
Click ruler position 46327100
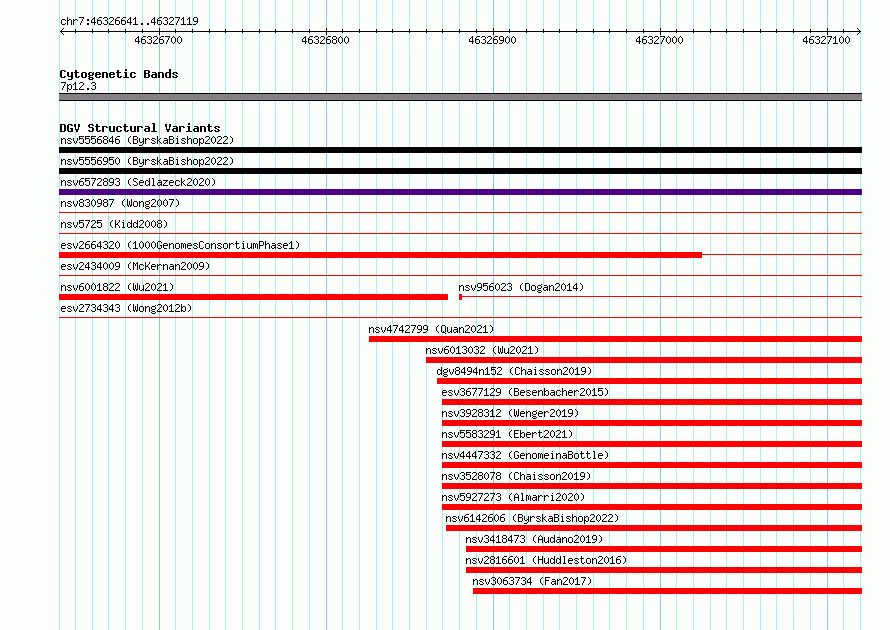(x=826, y=40)
